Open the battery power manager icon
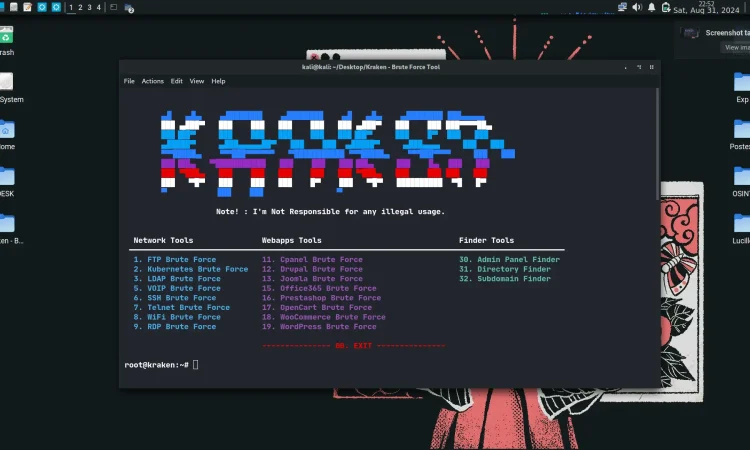Image resolution: width=750 pixels, height=450 pixels. click(x=666, y=7)
